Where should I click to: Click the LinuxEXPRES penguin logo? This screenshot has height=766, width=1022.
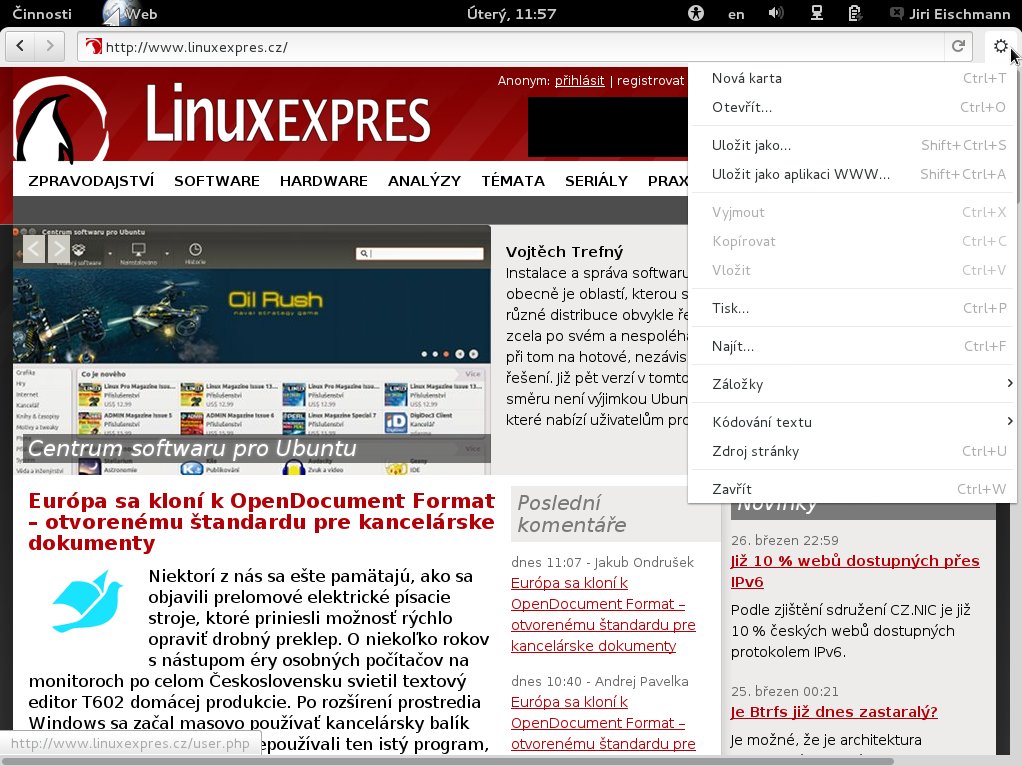pyautogui.click(x=61, y=119)
